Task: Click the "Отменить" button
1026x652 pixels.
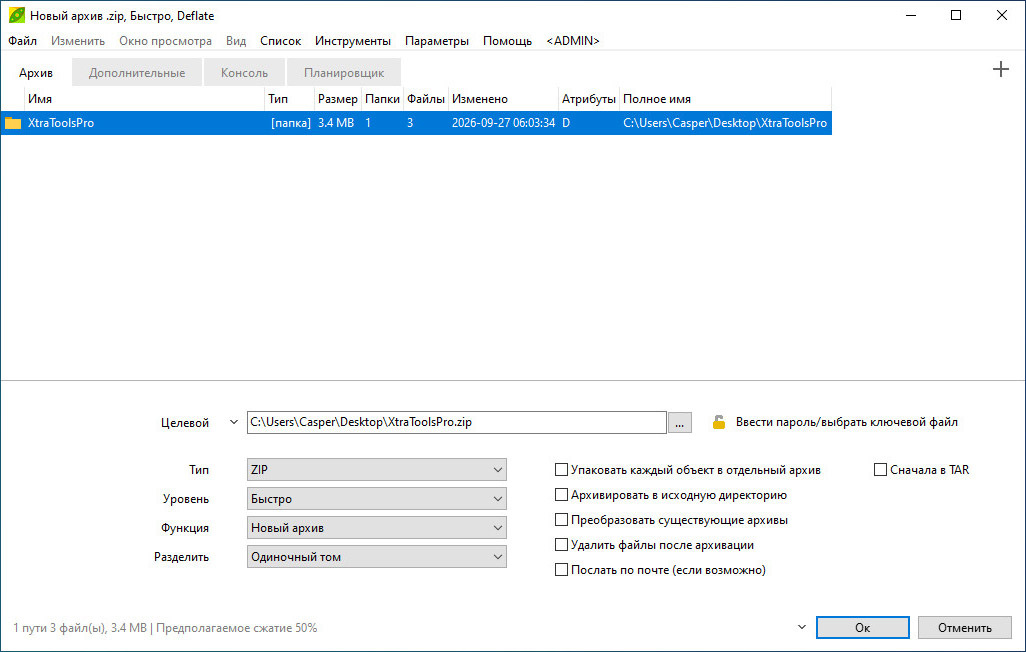Action: point(964,628)
